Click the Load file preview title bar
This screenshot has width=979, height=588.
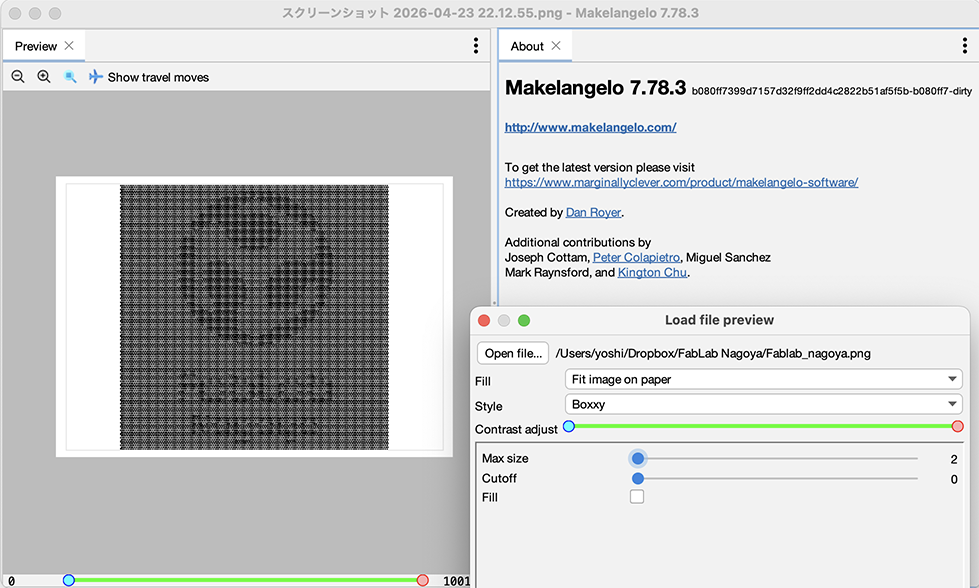click(x=719, y=320)
